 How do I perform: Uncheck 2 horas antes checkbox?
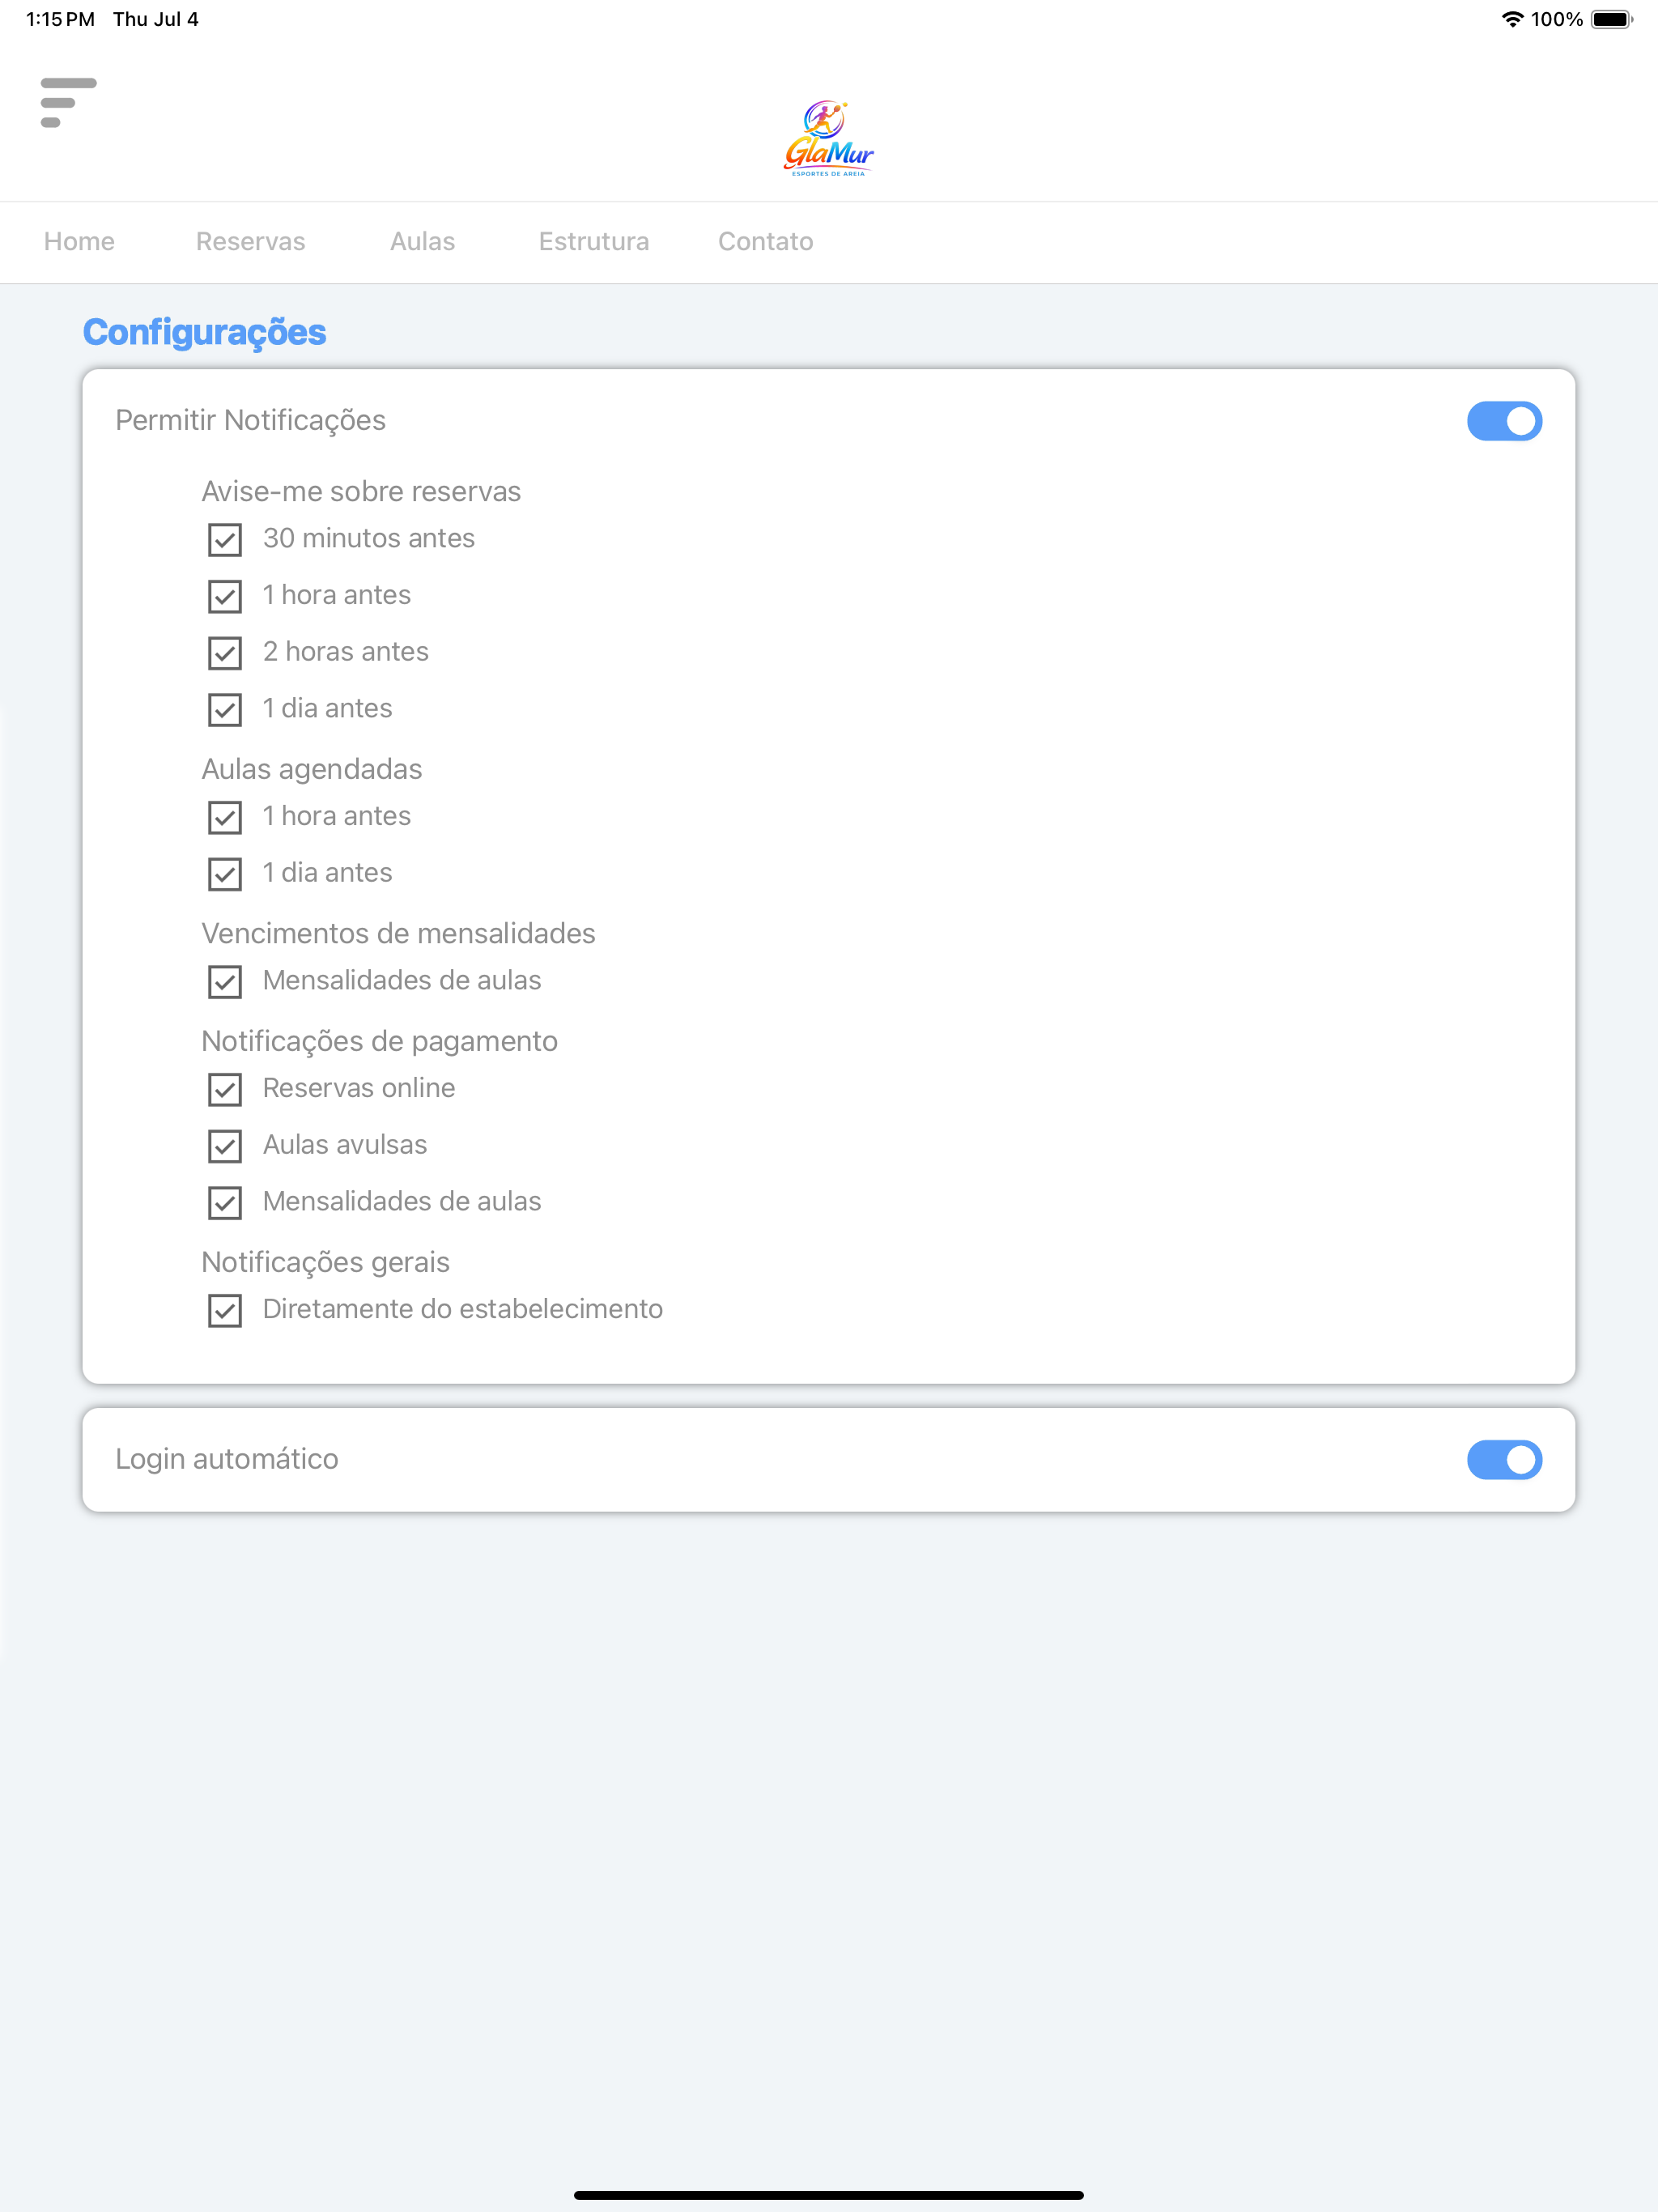(225, 653)
